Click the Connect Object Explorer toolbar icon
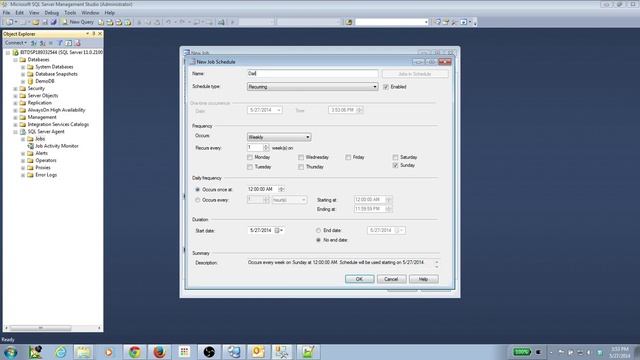This screenshot has height=360, width=640. pos(33,43)
